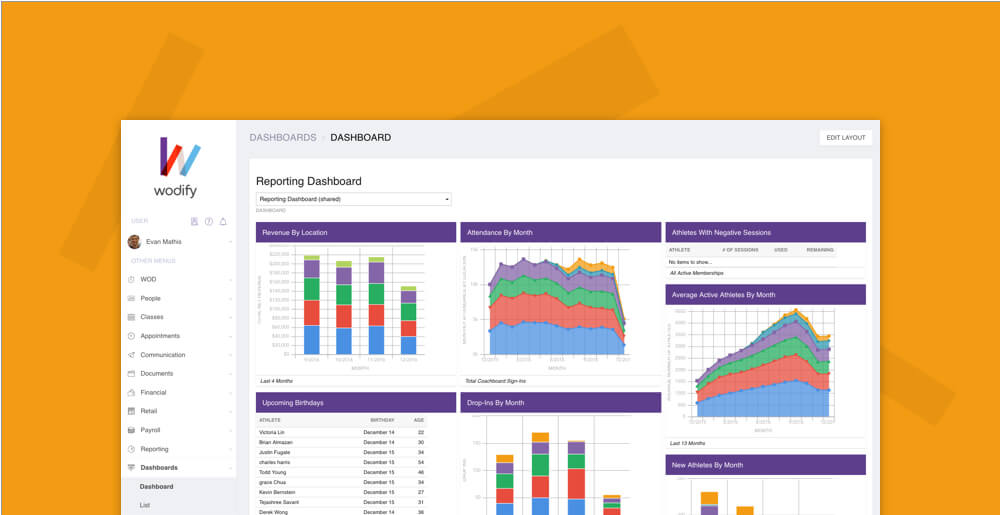Click Justin Fugate in birthdays table
The height and width of the screenshot is (515, 1000).
coord(273,453)
